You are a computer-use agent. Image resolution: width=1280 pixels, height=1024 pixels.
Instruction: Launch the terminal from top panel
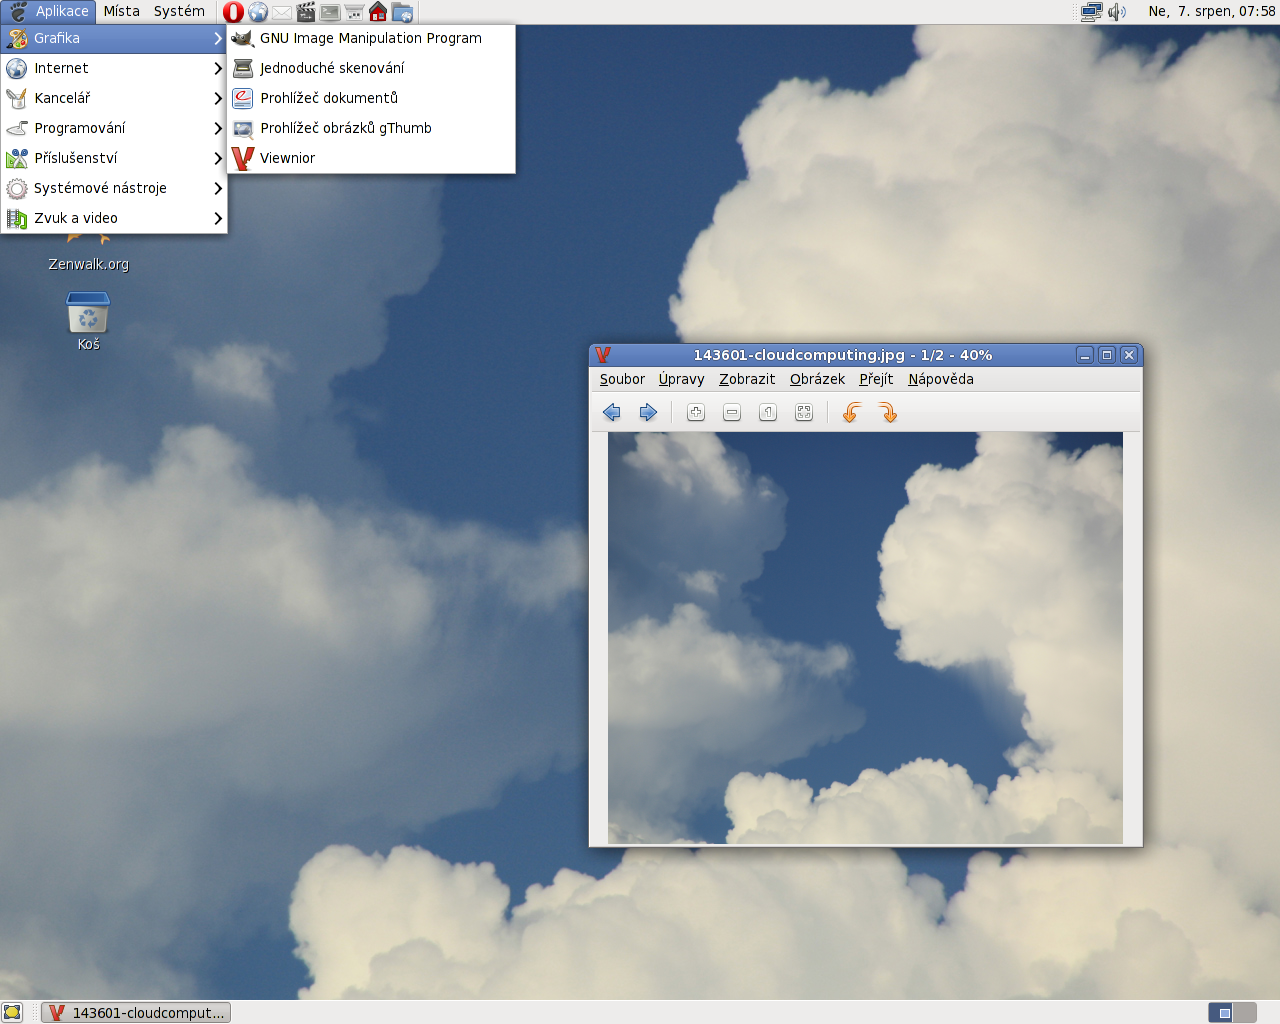330,12
